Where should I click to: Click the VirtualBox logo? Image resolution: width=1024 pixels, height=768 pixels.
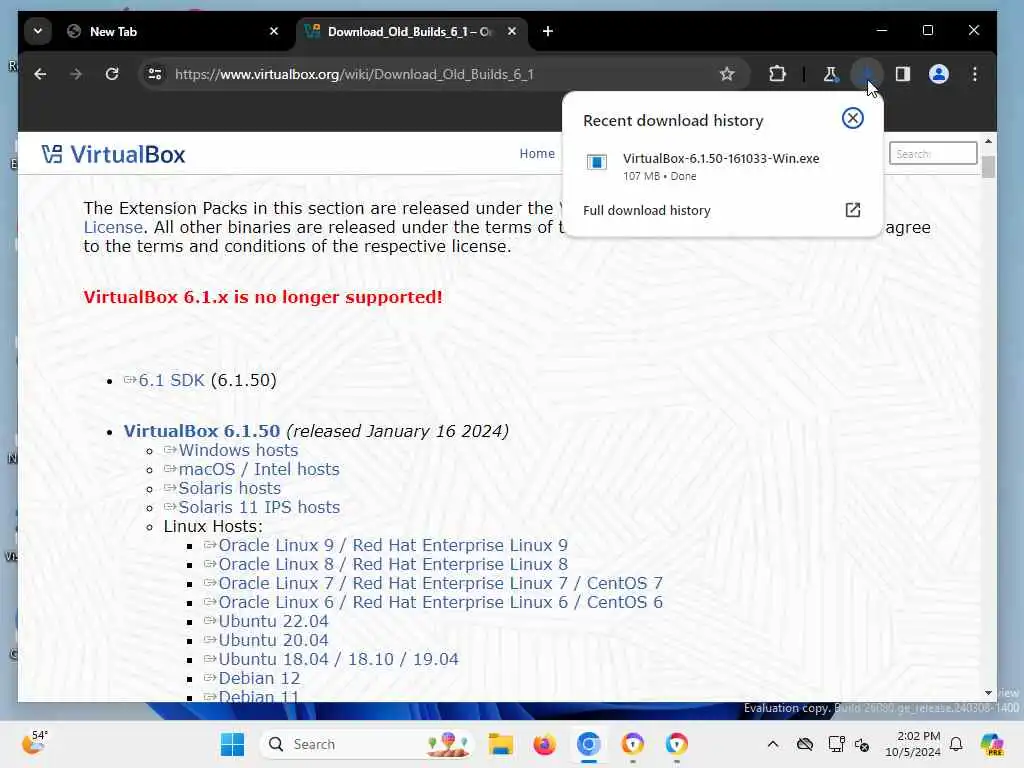[114, 155]
